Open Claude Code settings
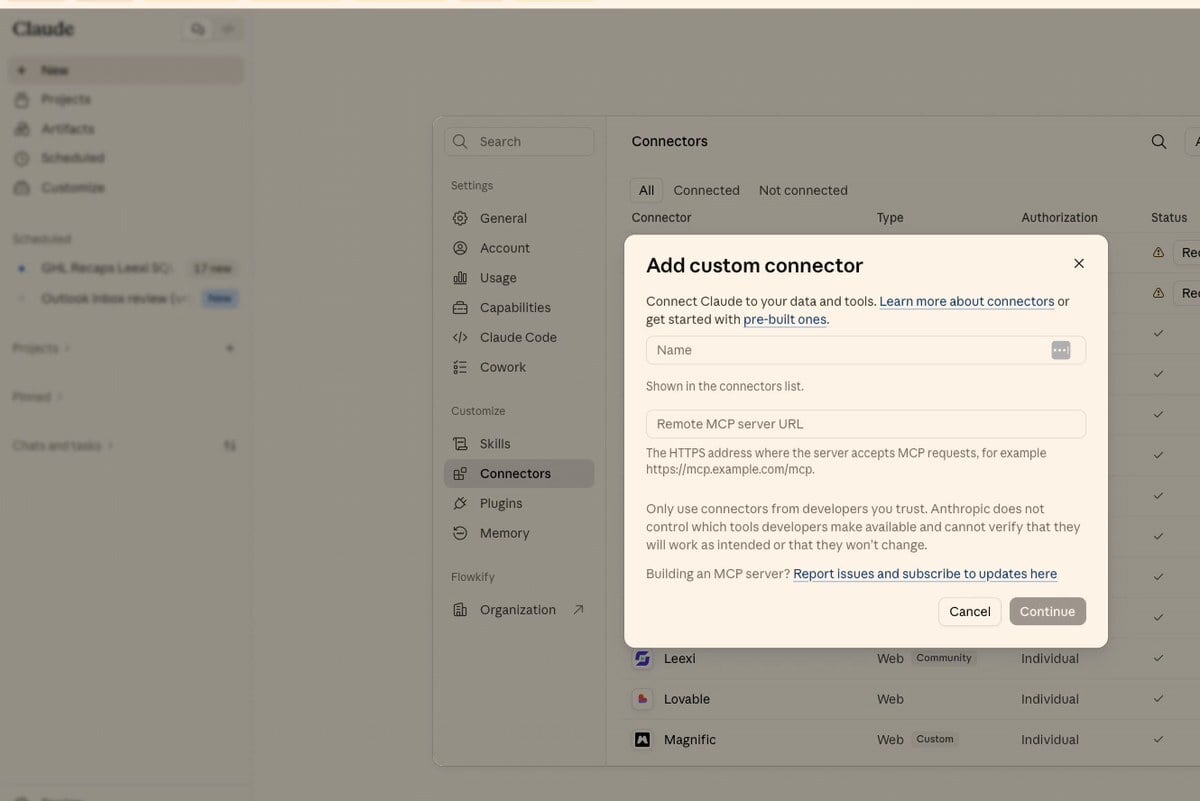This screenshot has width=1200, height=801. pyautogui.click(x=519, y=338)
